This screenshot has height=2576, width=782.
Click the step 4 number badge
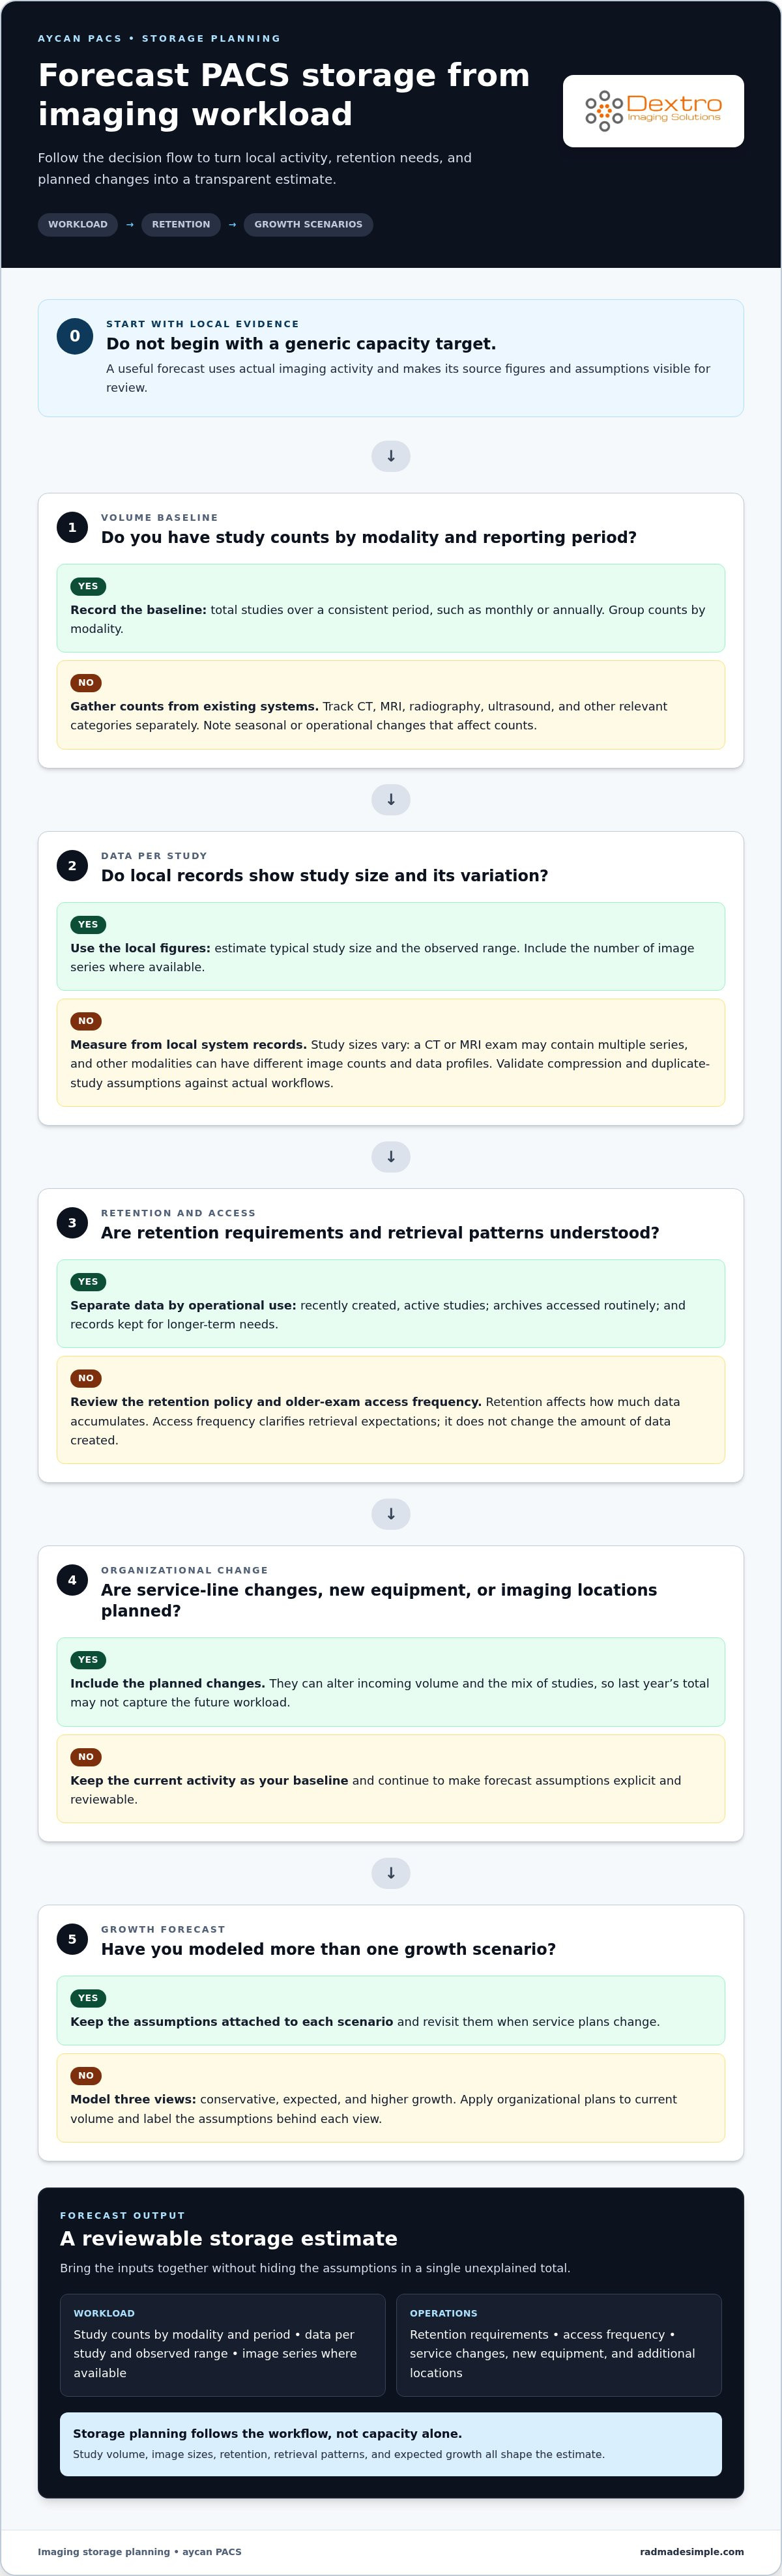click(x=72, y=1580)
